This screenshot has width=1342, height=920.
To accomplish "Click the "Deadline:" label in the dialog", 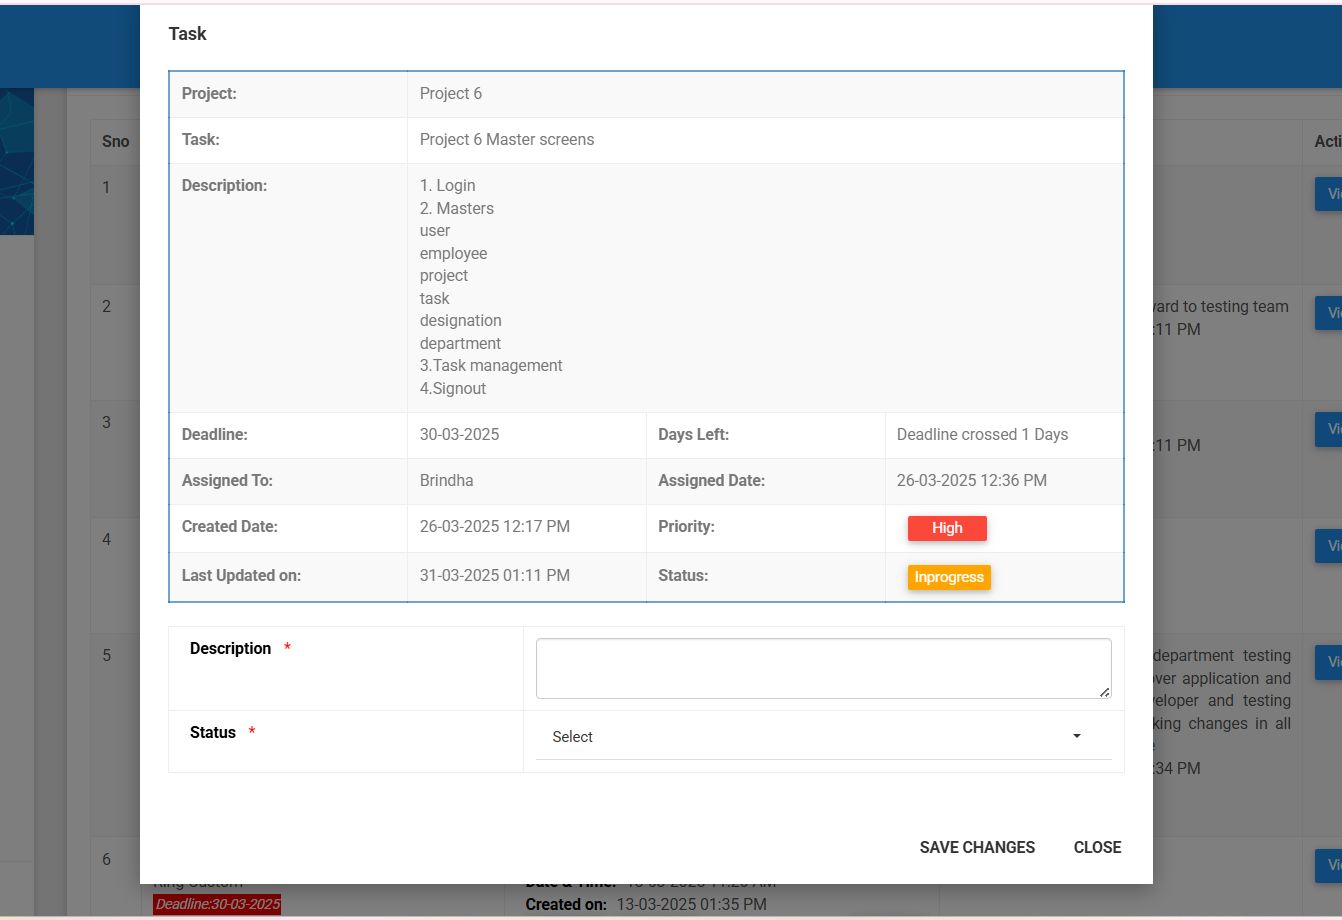I will [x=215, y=435].
